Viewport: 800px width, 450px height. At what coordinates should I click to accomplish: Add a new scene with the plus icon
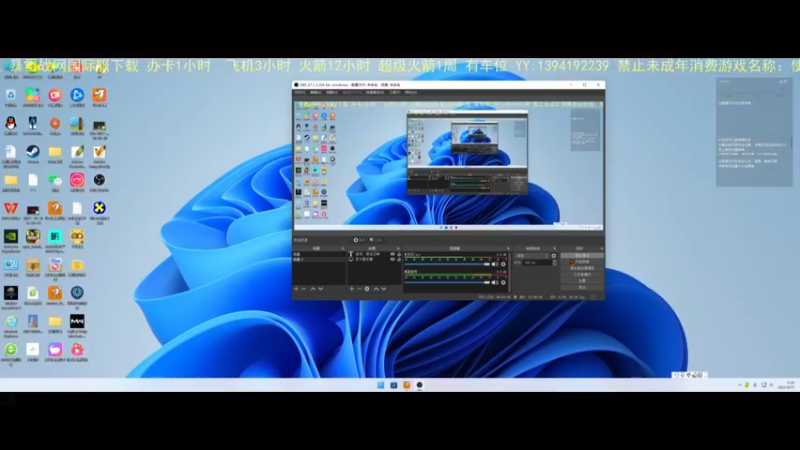[296, 289]
